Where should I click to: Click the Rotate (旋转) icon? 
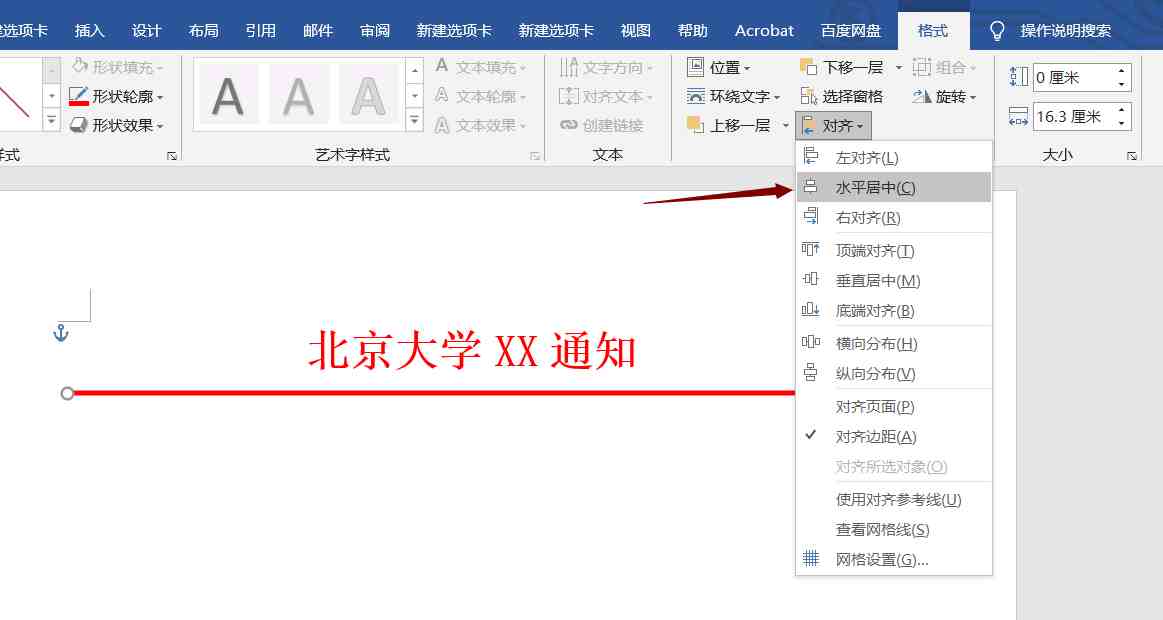click(x=922, y=96)
